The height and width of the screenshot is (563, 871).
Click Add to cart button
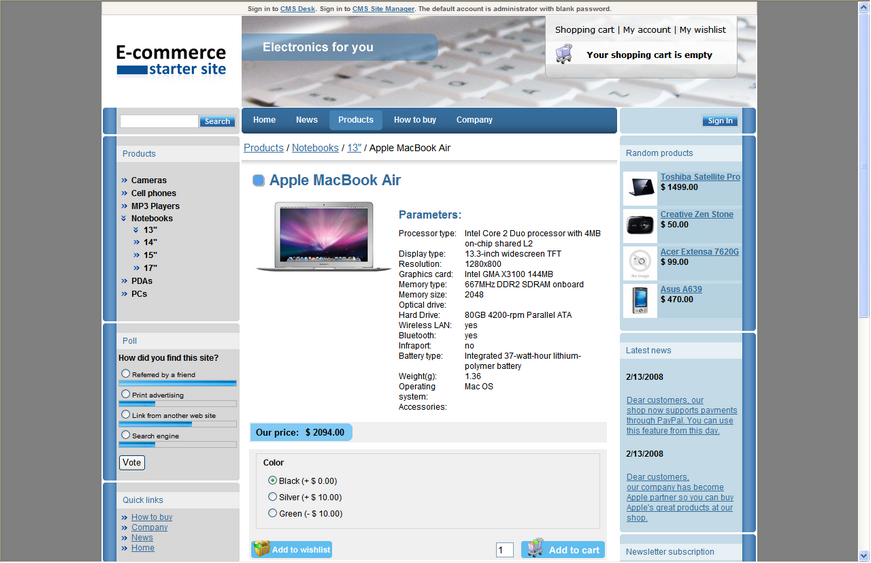tap(563, 549)
